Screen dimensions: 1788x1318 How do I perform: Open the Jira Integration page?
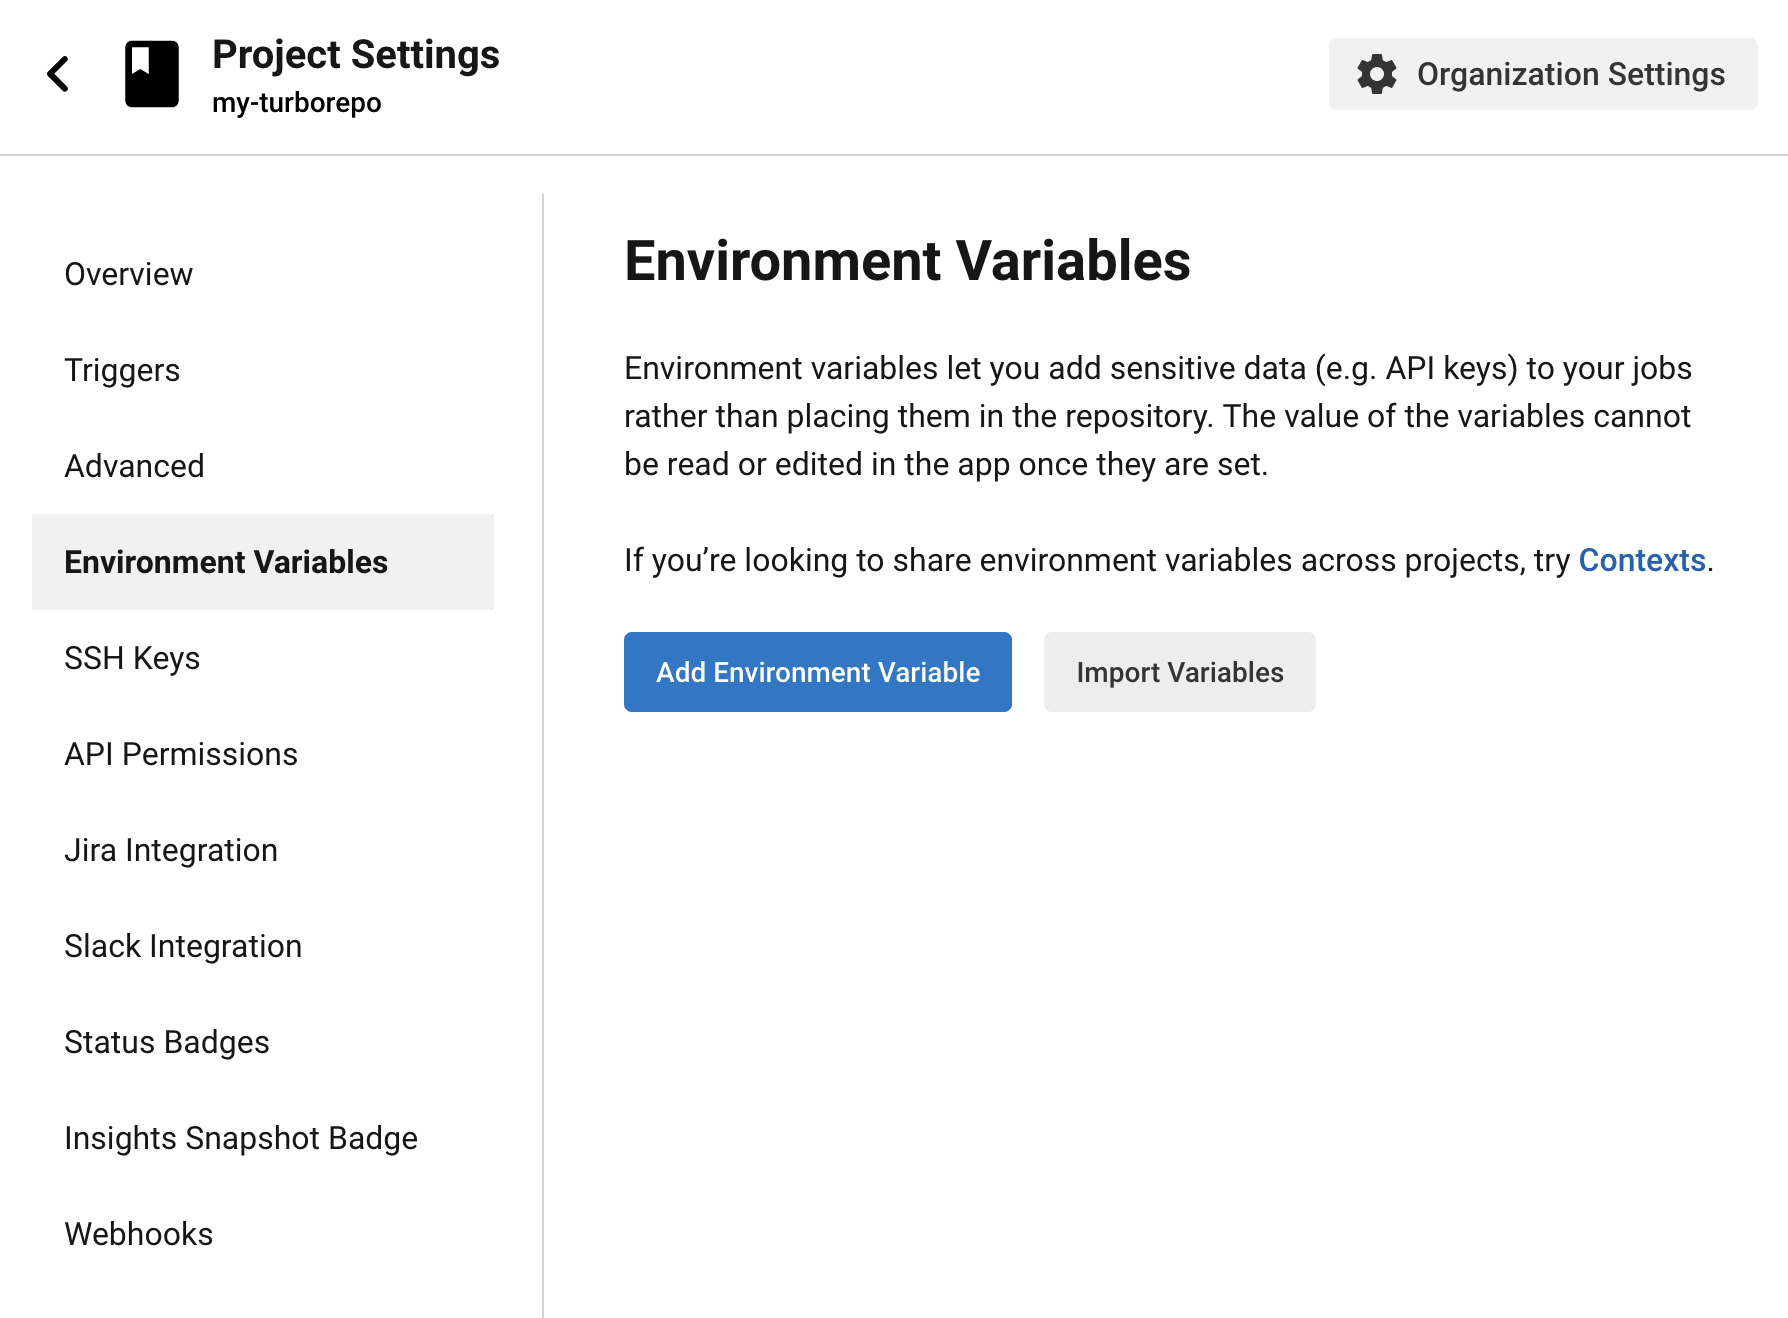click(x=171, y=850)
